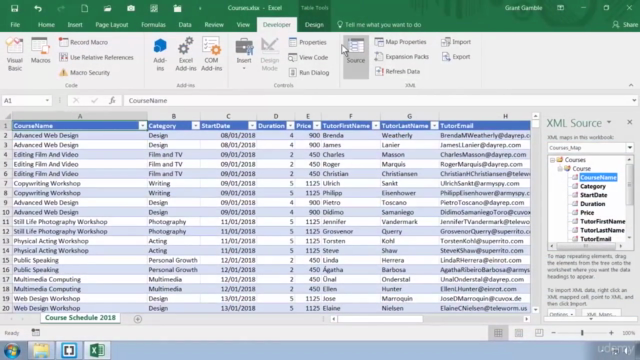Open the Courses_Map XML maps dropdown
Screen dimensions: 640x360
[630, 148]
